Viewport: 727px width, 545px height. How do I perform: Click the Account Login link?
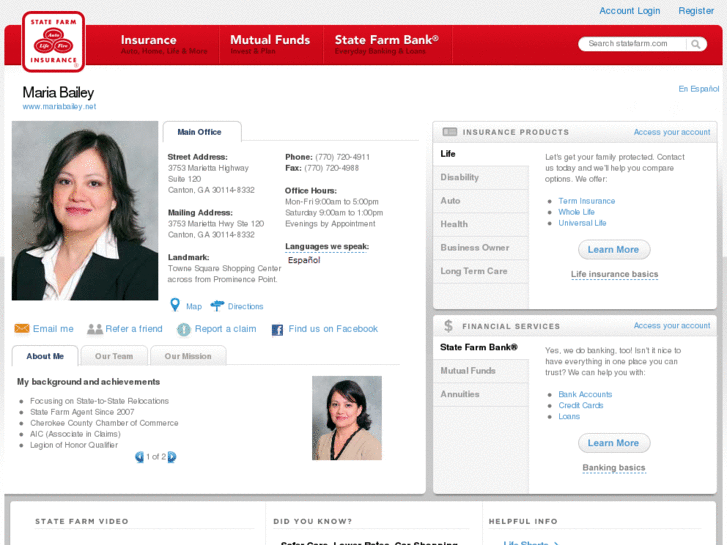[x=630, y=11]
